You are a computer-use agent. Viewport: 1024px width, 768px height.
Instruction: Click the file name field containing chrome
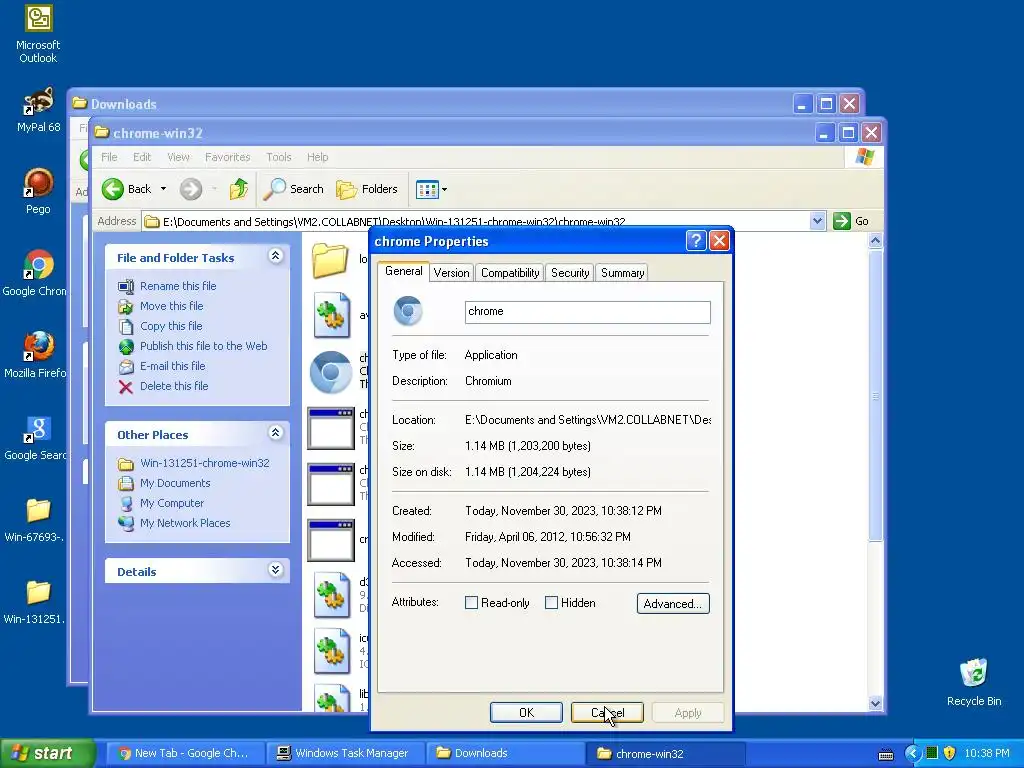coord(588,312)
